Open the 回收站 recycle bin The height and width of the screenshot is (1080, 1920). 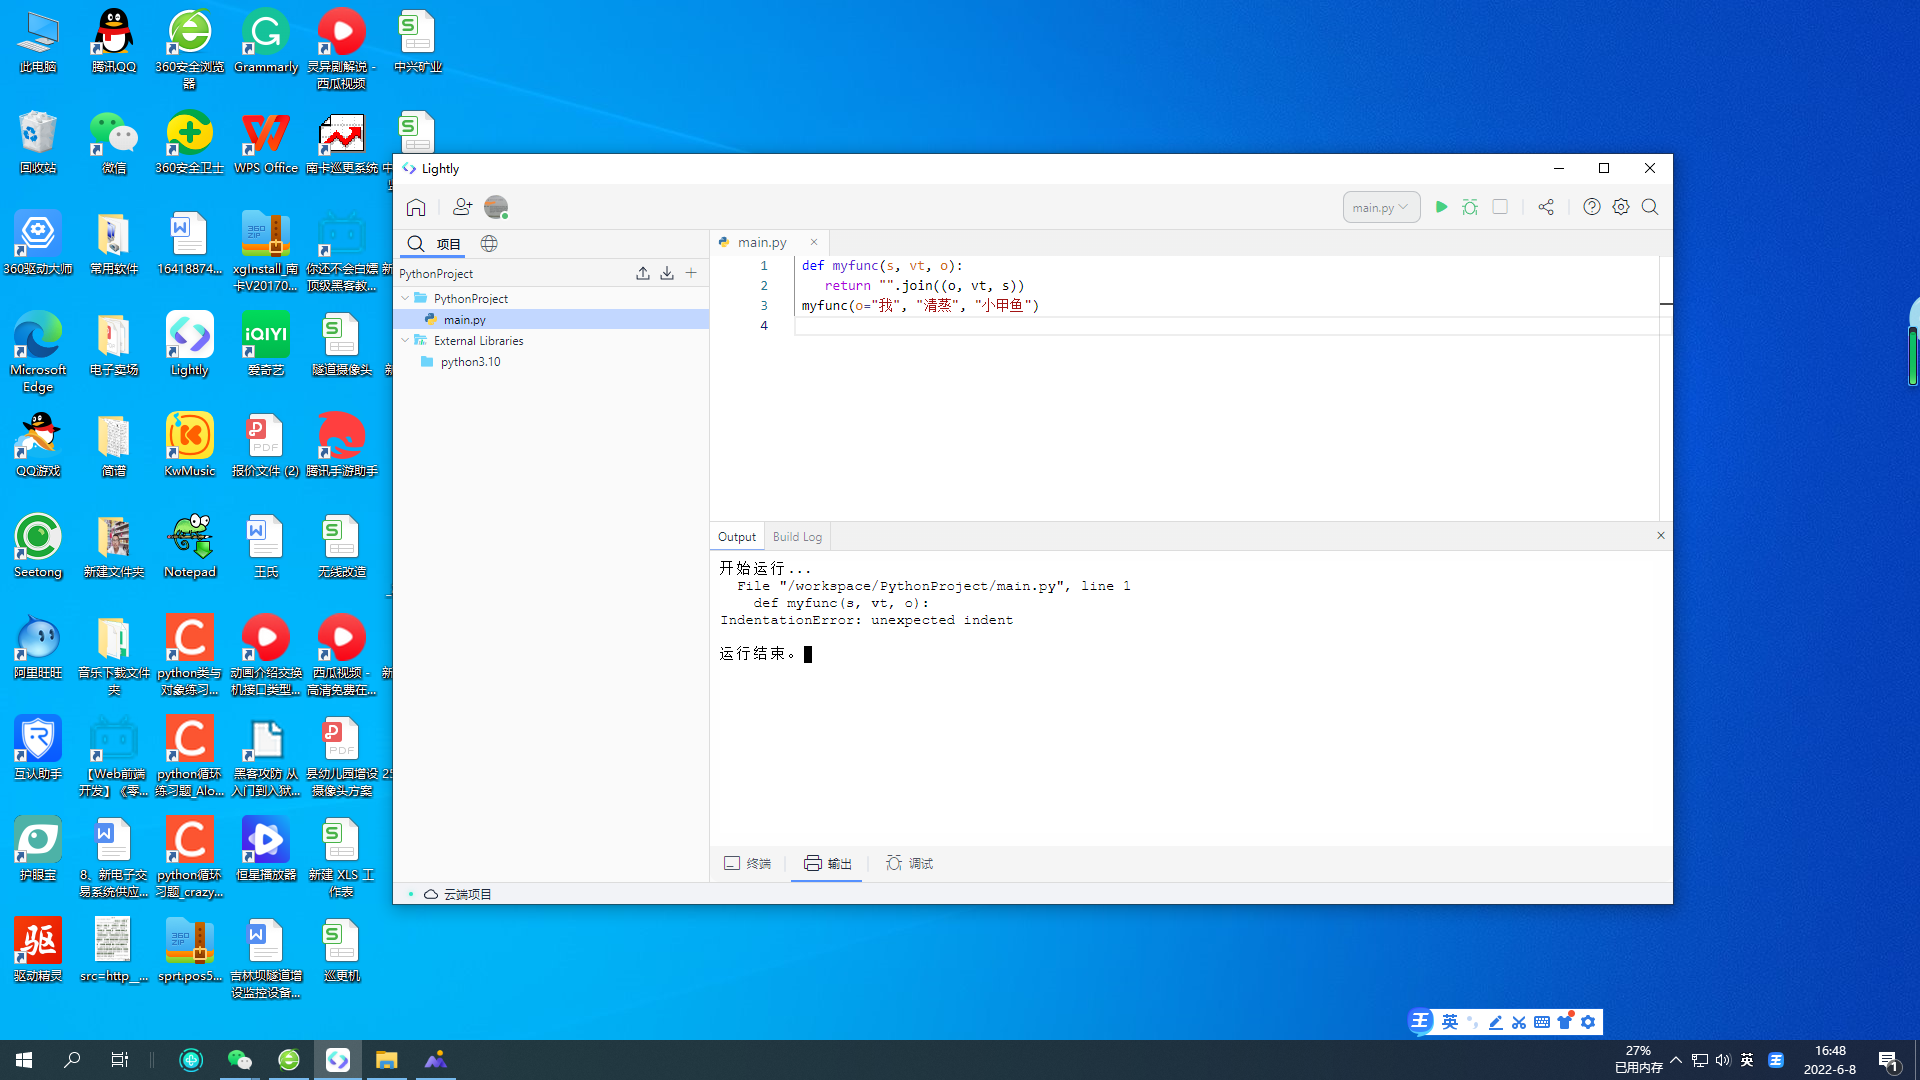38,143
